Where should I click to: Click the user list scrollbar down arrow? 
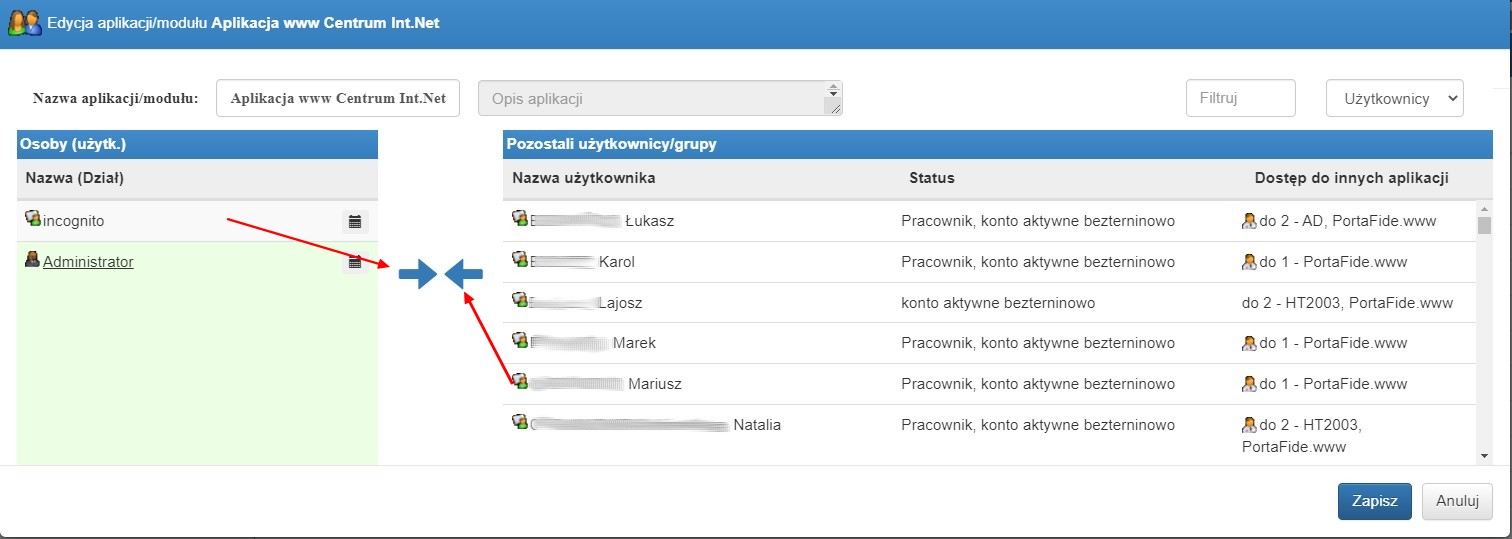point(1484,456)
